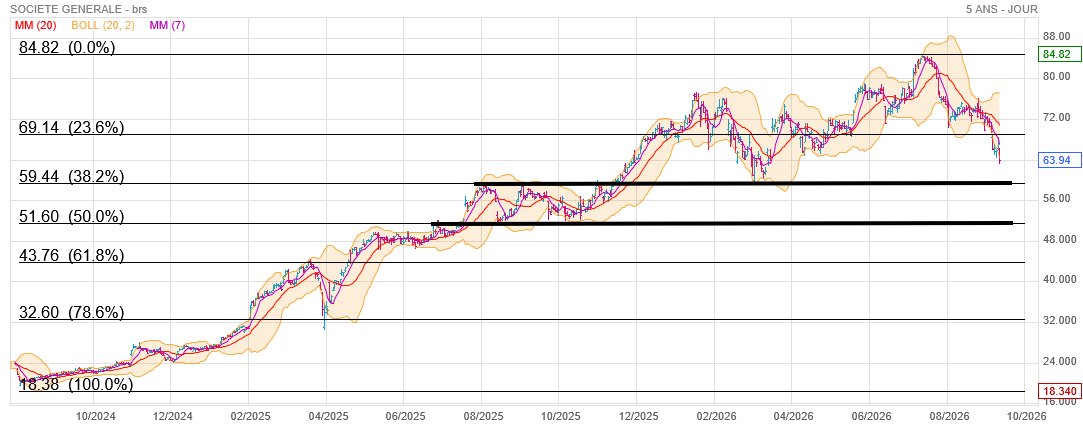Click the 12/2025 date axis label
Screen dimensions: 1083x426
[637, 416]
